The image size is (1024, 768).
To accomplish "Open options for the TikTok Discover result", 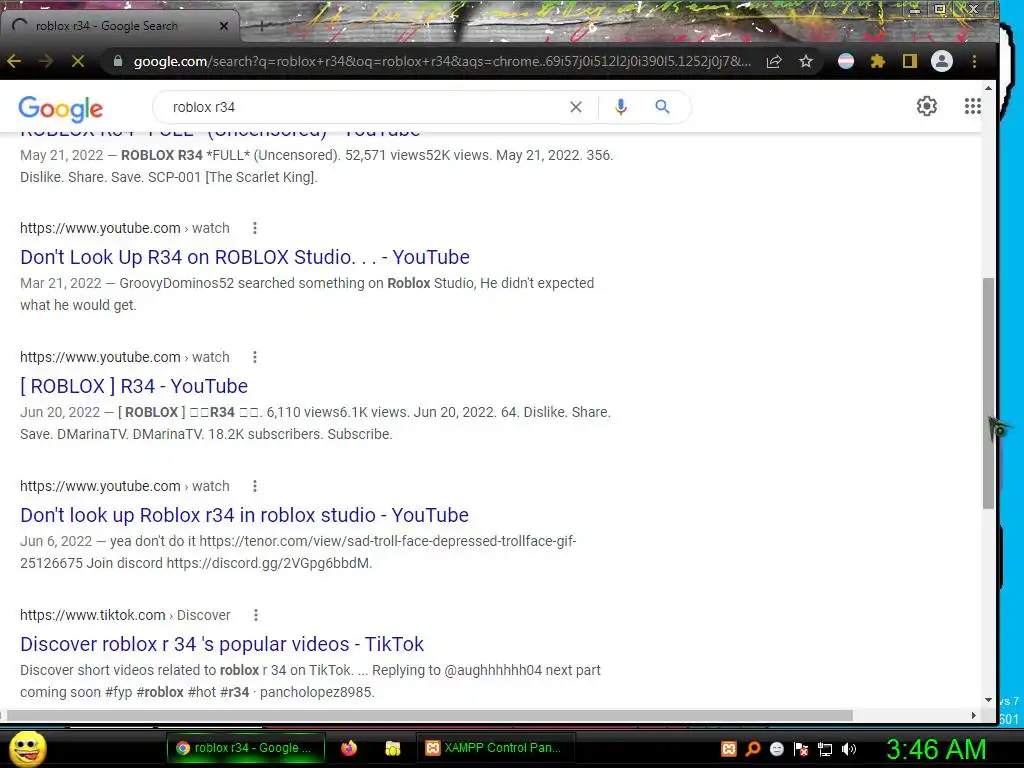I will [256, 615].
